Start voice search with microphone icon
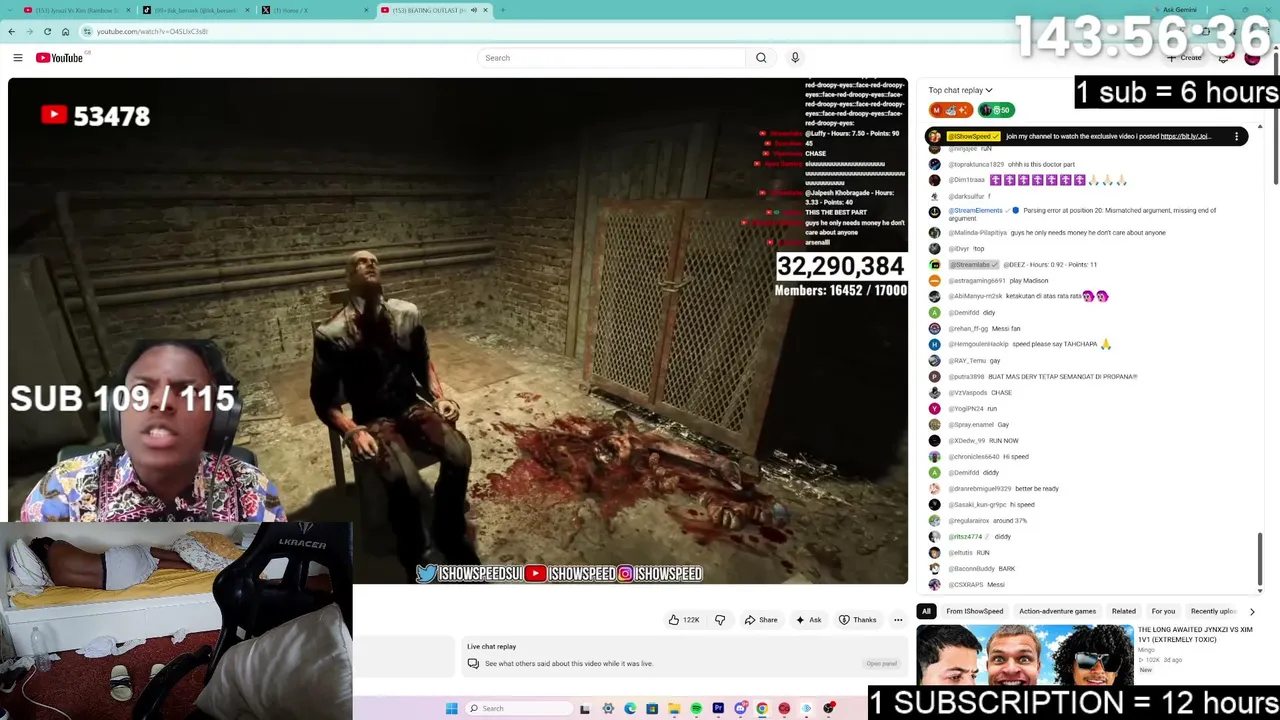This screenshot has height=720, width=1280. [x=795, y=58]
